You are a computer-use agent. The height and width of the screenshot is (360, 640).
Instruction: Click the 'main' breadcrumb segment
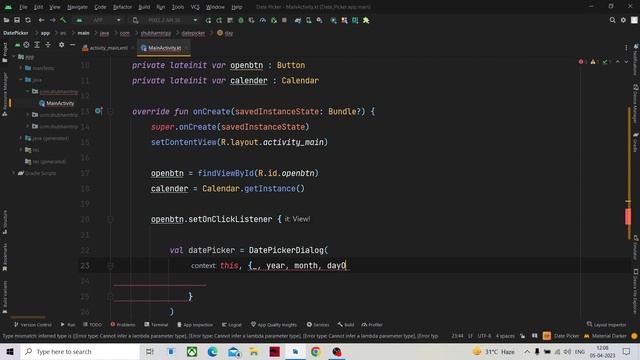click(83, 33)
